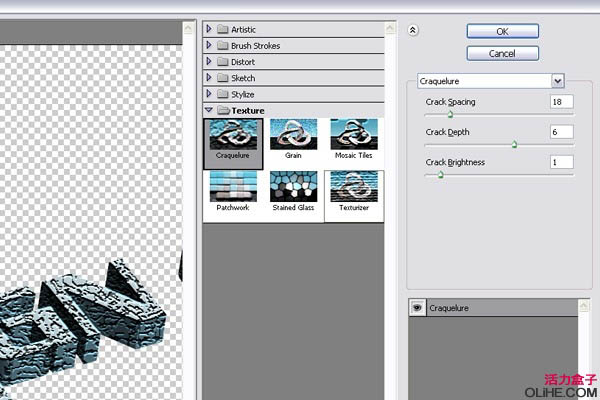Click the Crack Spacing value field
The image size is (600, 400).
coord(560,101)
